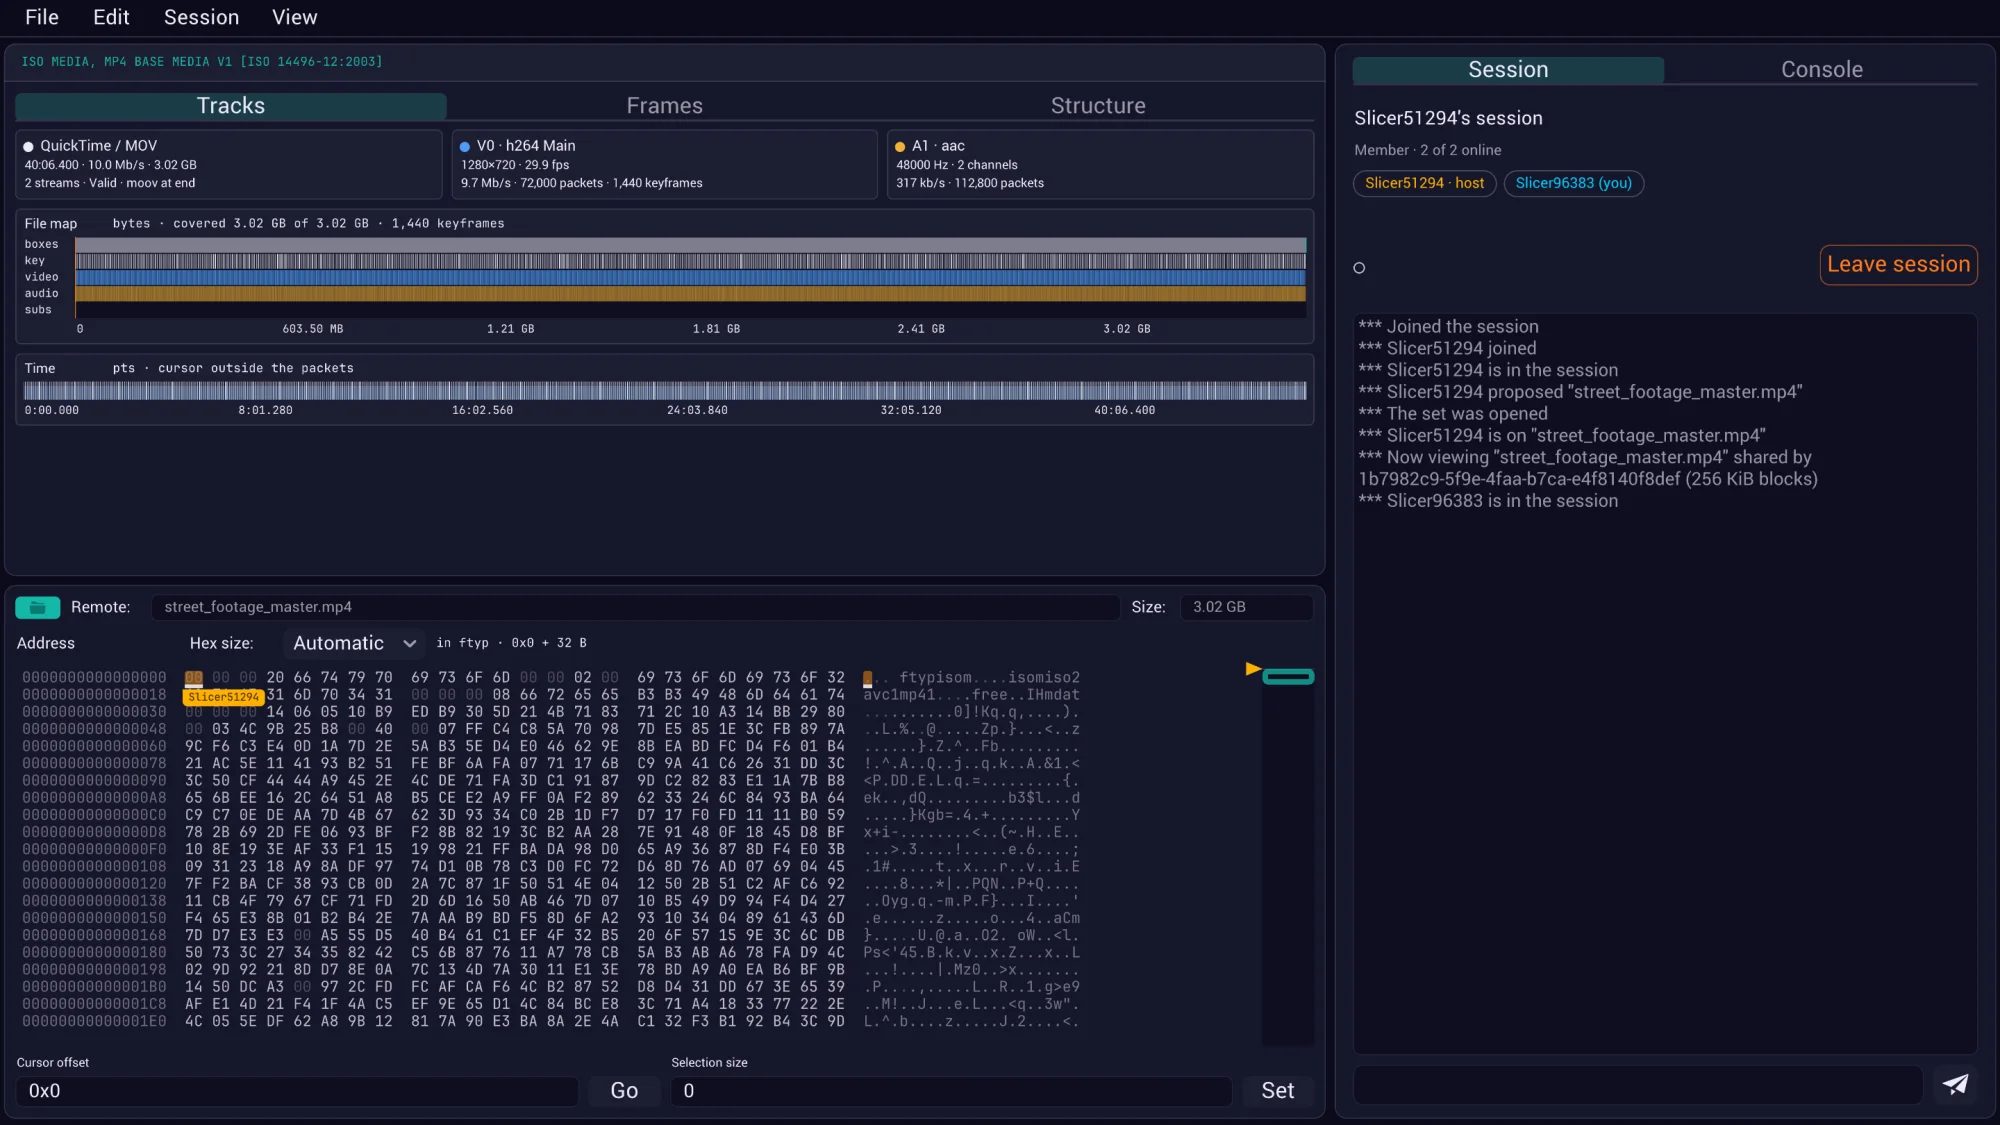2000x1125 pixels.
Task: Click the Go button next to cursor offset
Action: click(624, 1090)
